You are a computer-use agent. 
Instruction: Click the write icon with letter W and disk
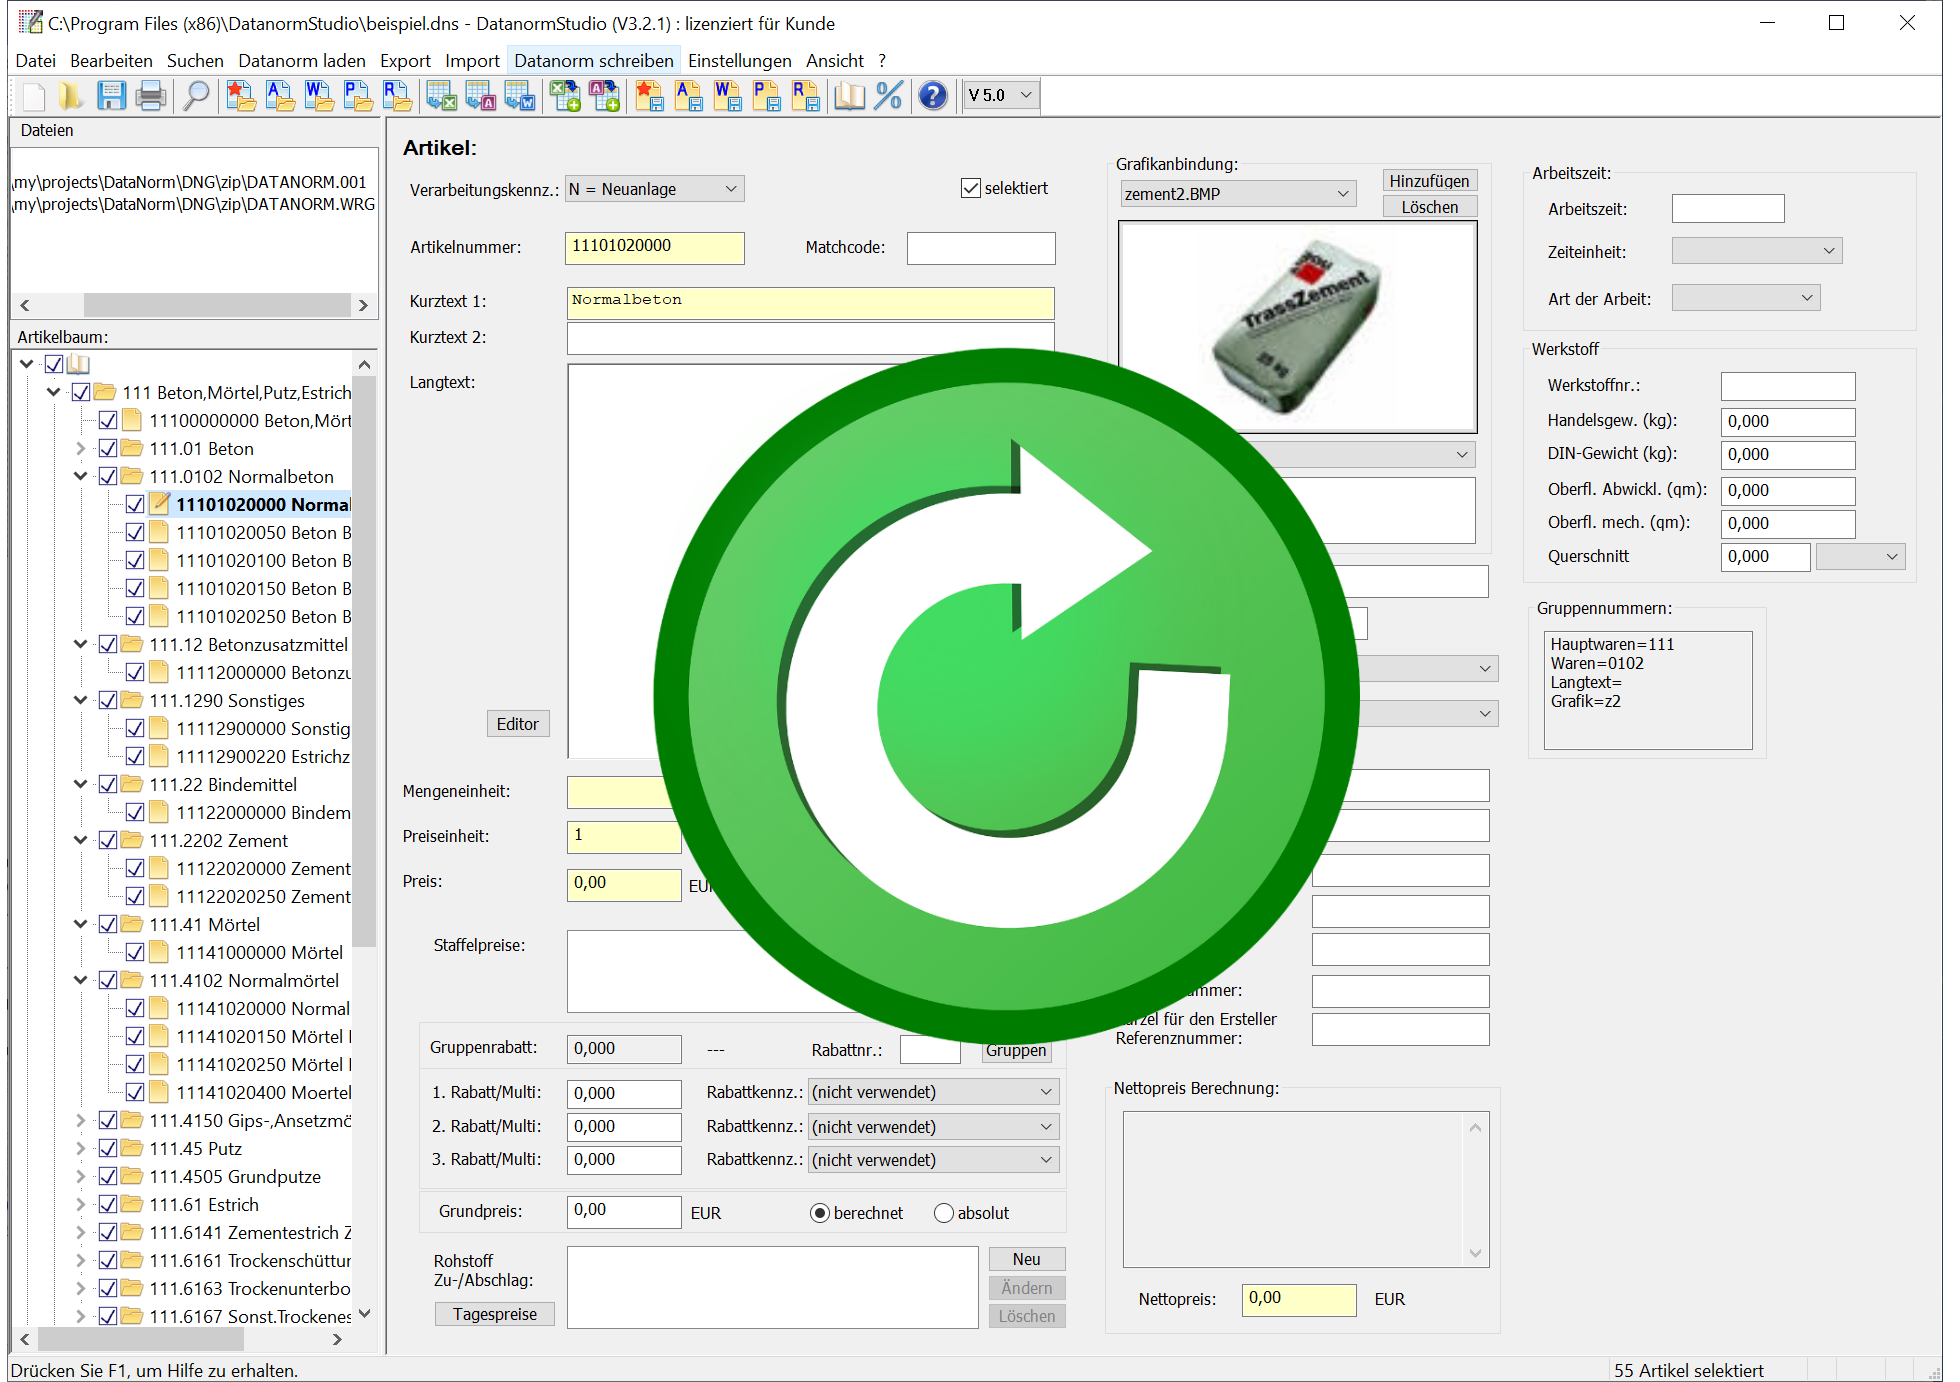[727, 96]
